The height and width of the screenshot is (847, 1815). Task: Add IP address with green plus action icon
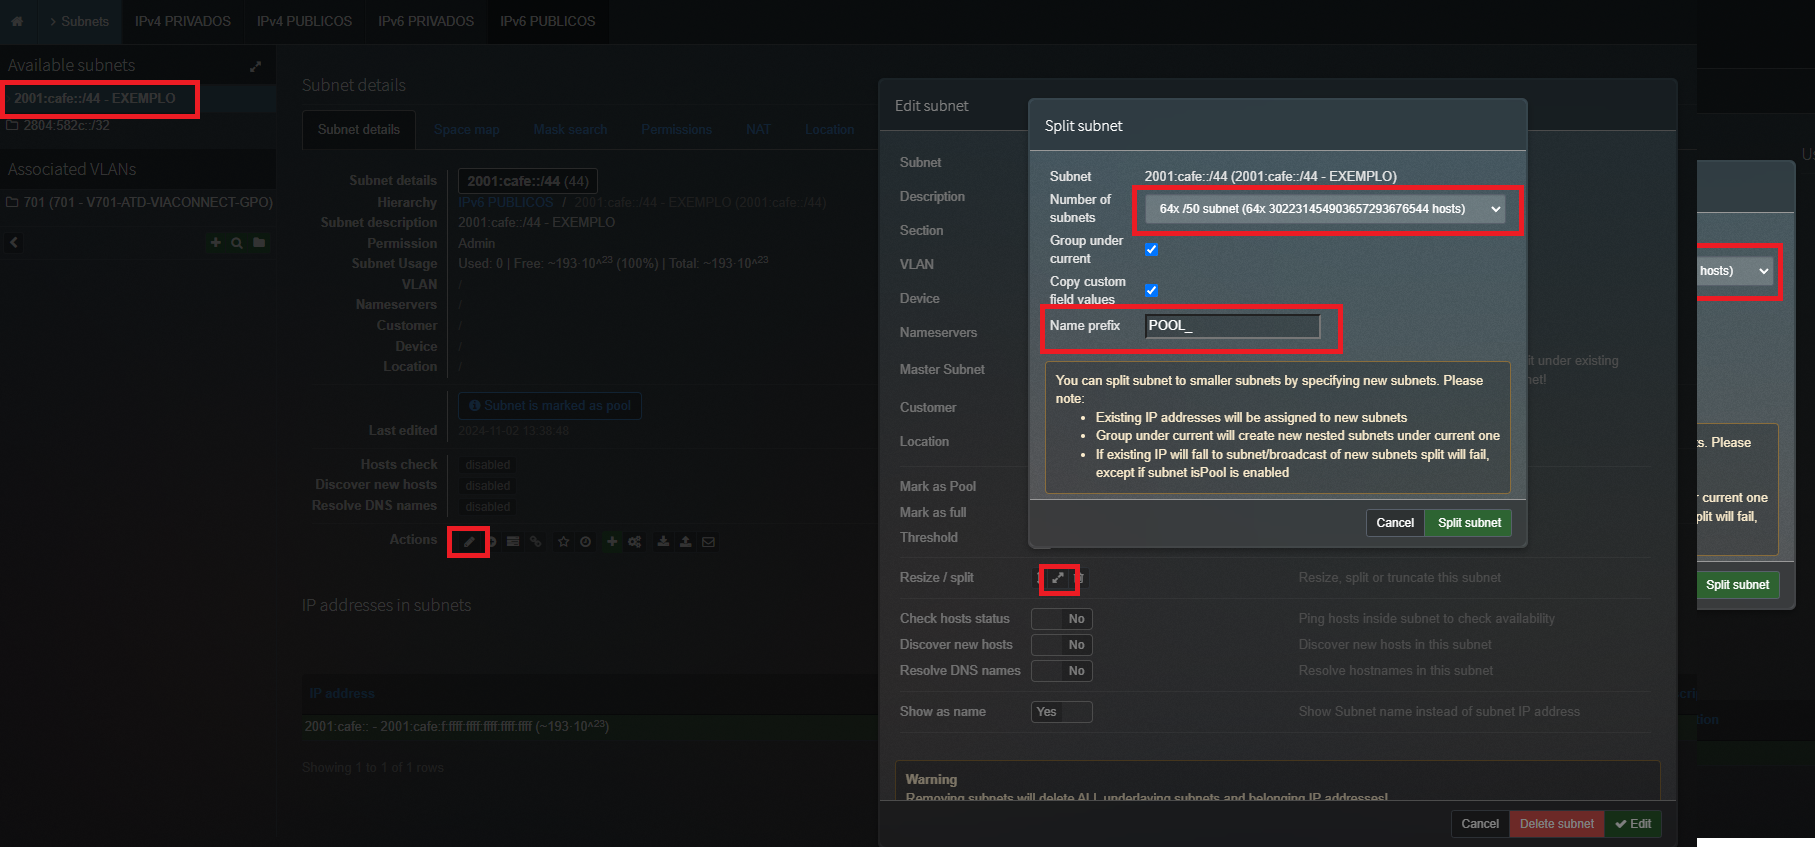612,542
